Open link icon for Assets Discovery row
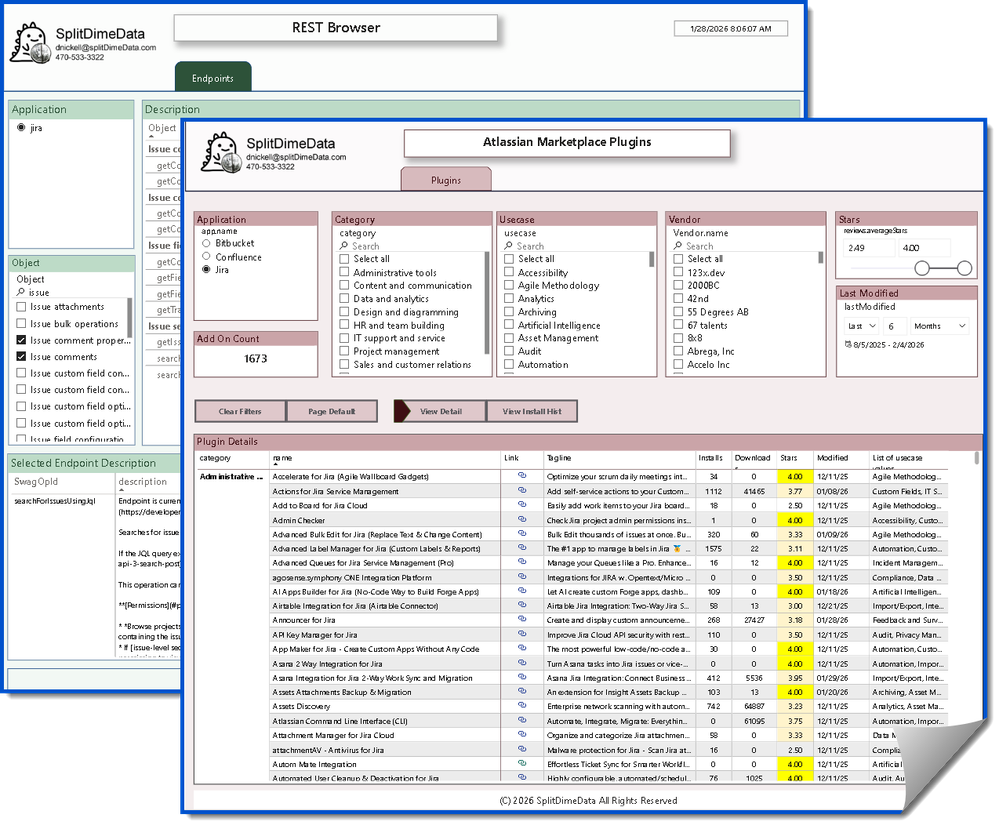The image size is (999, 826). (x=522, y=706)
